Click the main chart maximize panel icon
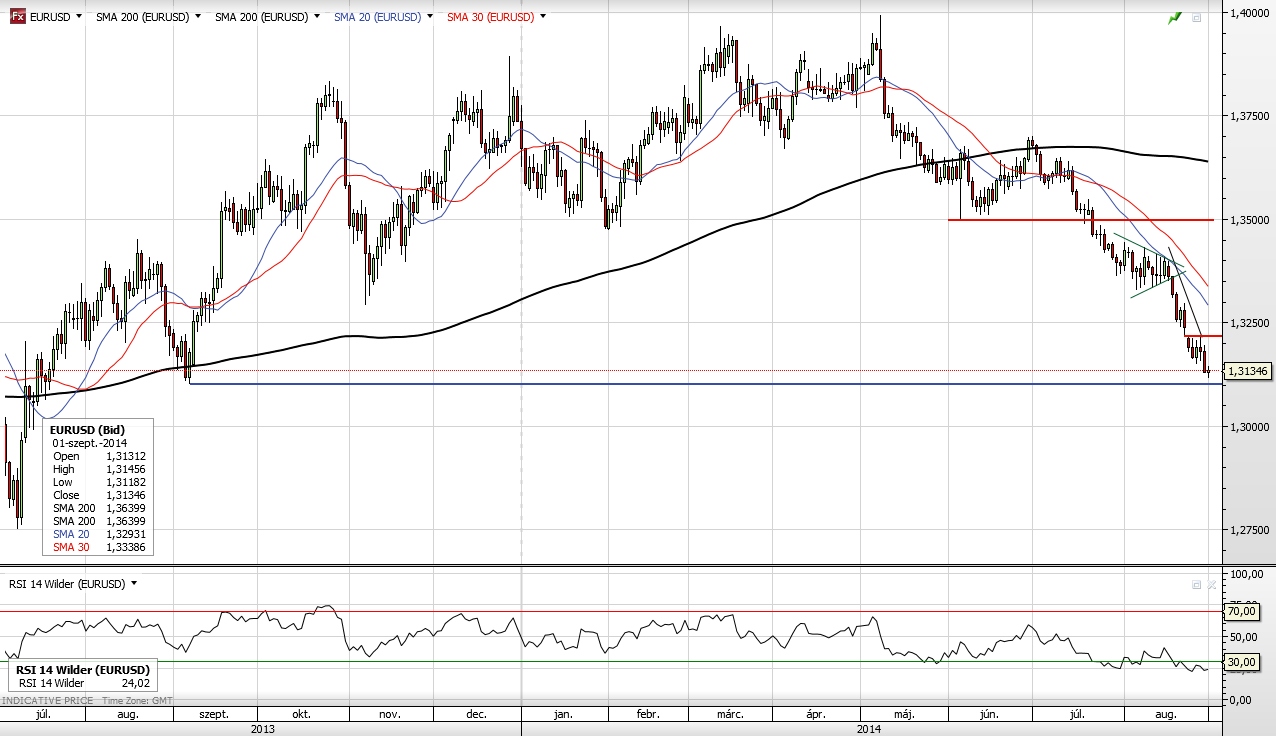1276x736 pixels. [x=1197, y=17]
